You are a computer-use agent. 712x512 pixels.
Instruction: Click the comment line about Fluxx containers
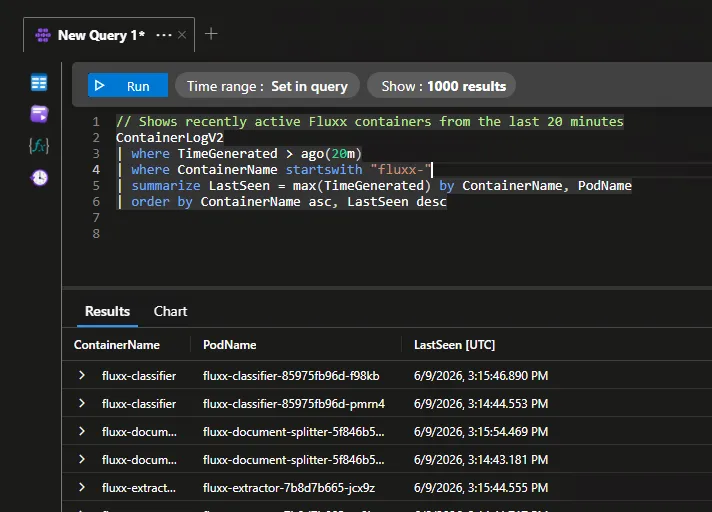pyautogui.click(x=370, y=122)
